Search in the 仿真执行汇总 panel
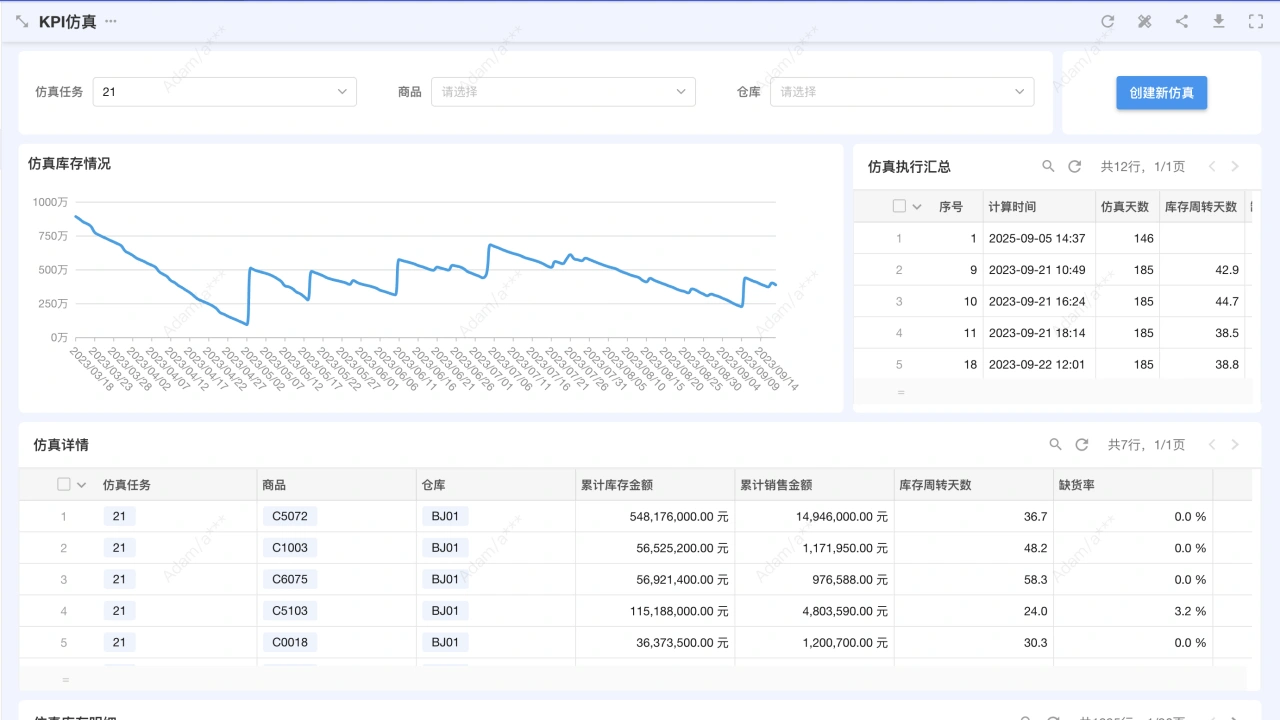Image resolution: width=1280 pixels, height=720 pixels. 1048,166
